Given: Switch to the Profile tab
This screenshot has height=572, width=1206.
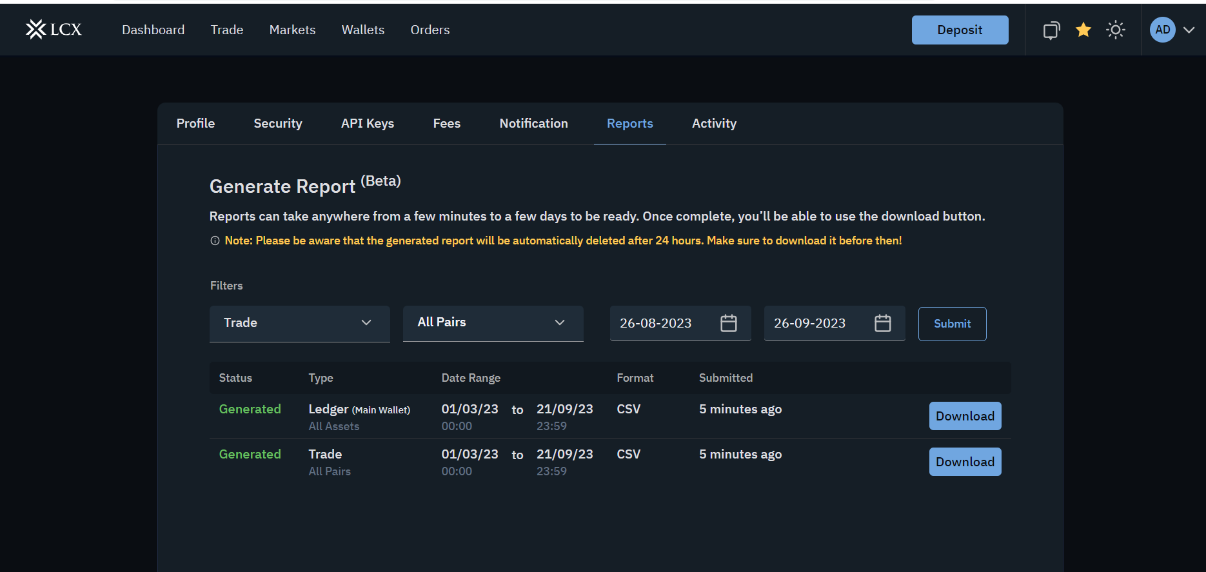Looking at the screenshot, I should click(196, 124).
